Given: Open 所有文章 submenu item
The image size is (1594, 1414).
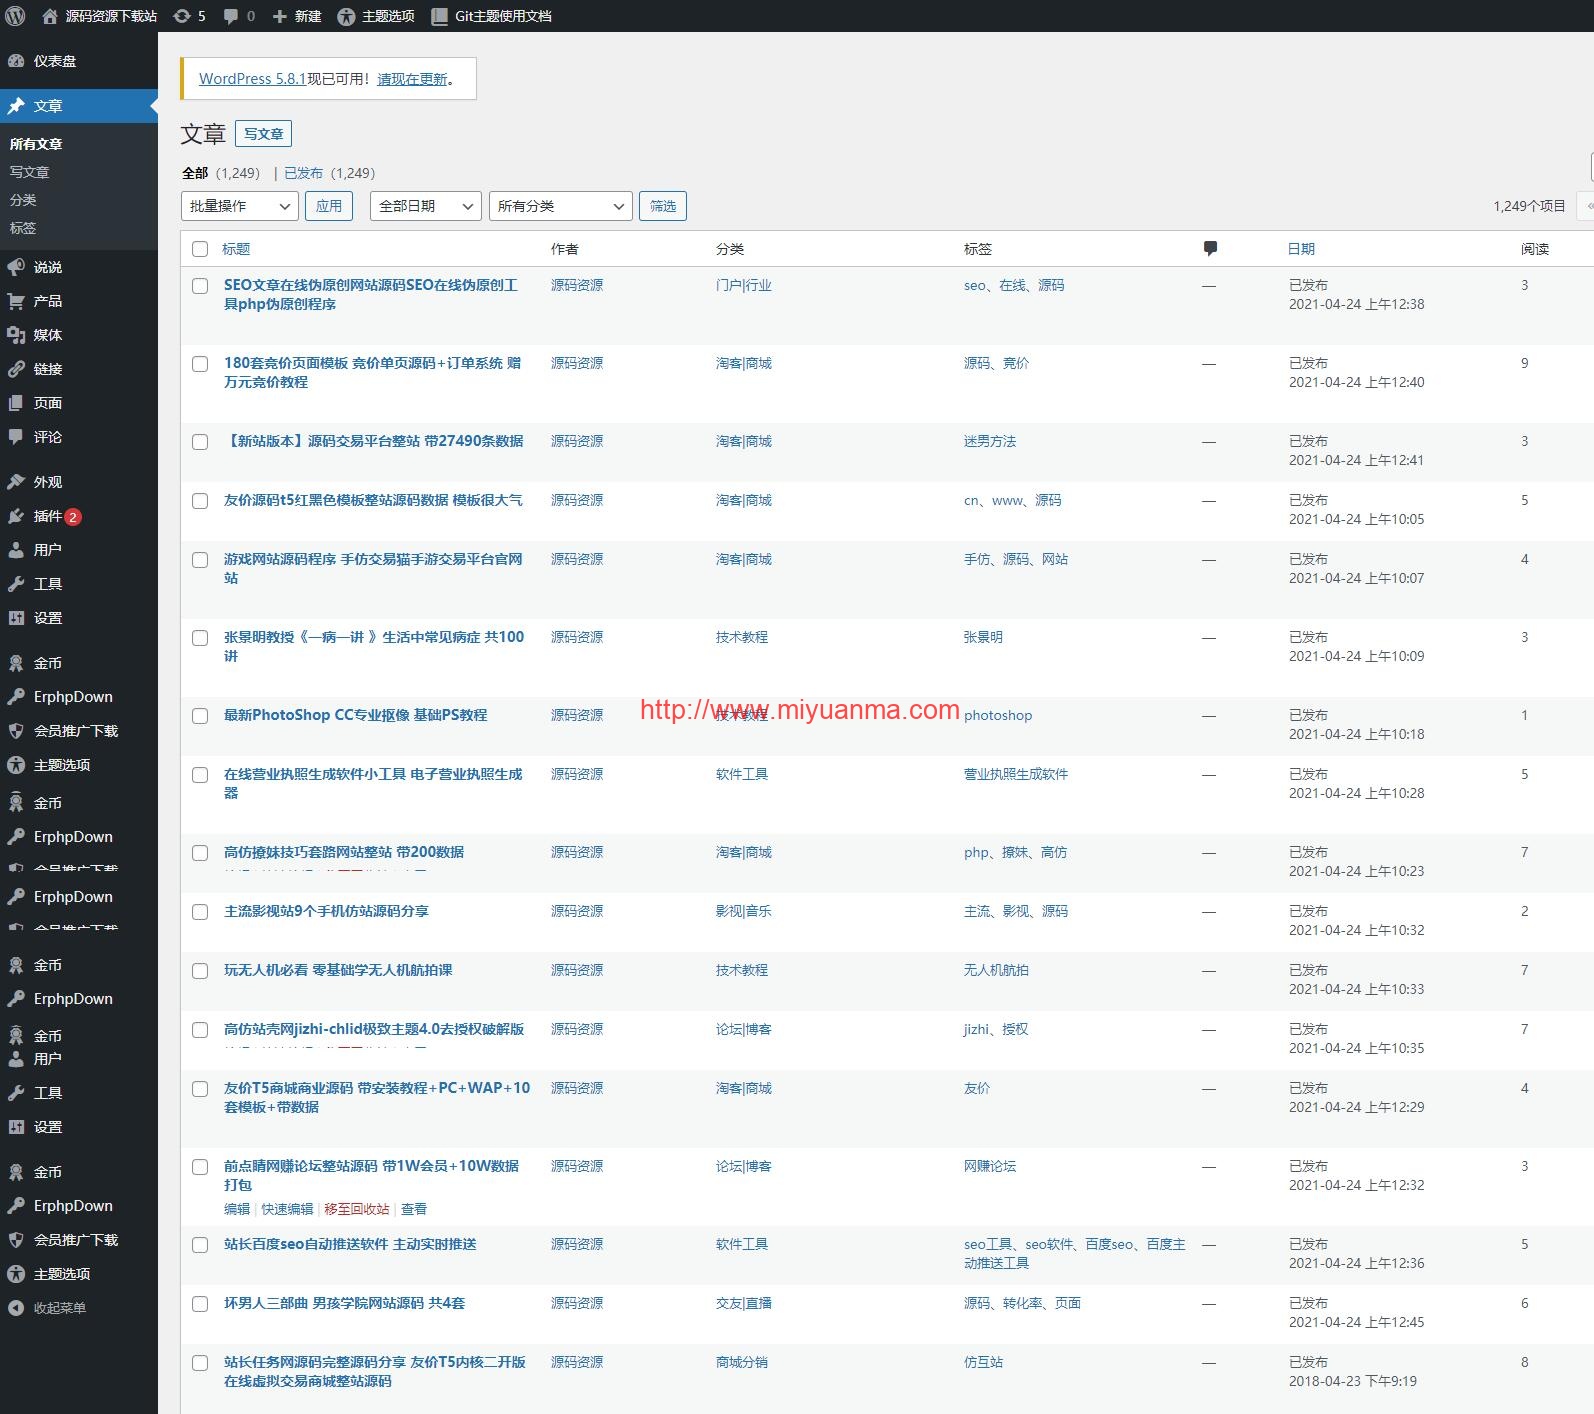Looking at the screenshot, I should click(x=36, y=144).
